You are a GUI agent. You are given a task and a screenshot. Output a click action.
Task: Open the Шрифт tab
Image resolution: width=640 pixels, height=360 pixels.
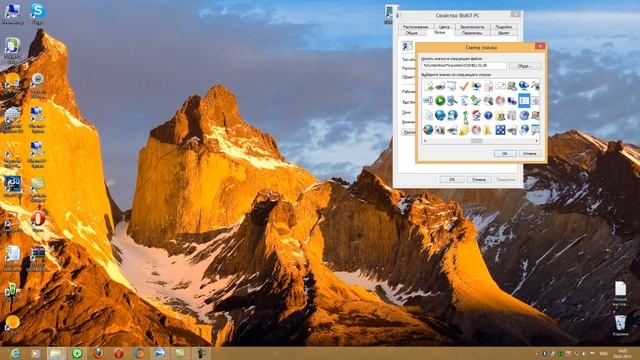click(504, 33)
